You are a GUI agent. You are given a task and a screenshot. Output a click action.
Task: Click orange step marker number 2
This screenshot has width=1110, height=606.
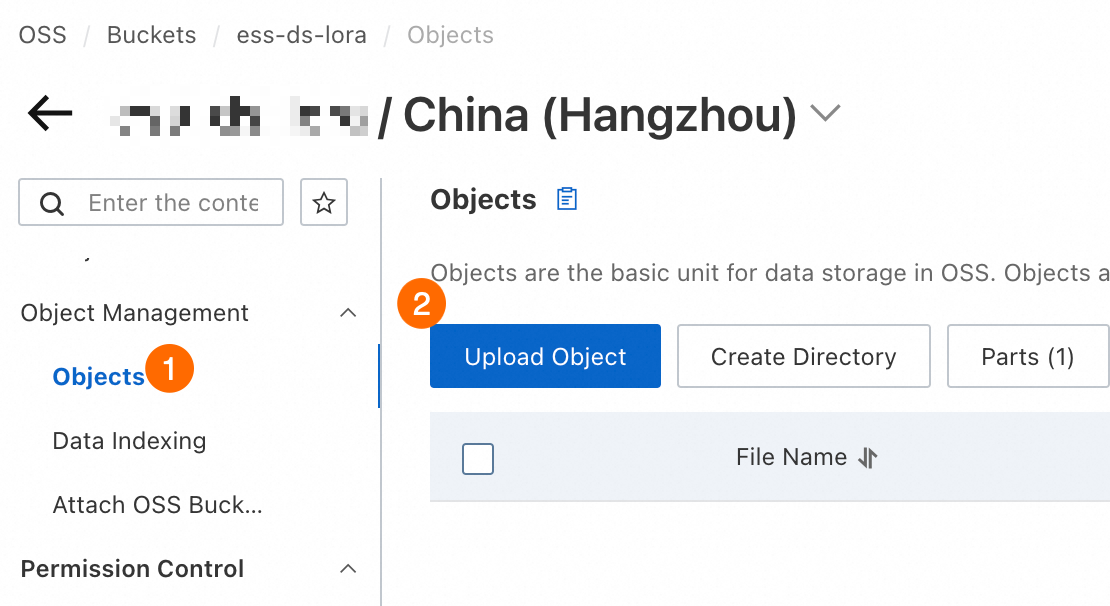point(421,304)
